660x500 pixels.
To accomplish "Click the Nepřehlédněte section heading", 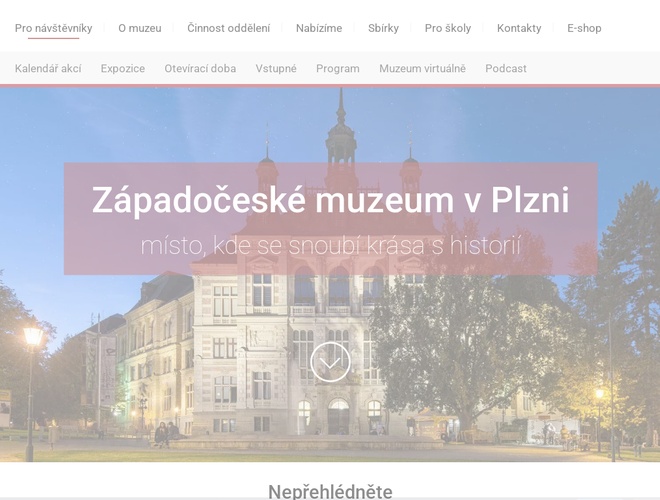I will tap(330, 490).
